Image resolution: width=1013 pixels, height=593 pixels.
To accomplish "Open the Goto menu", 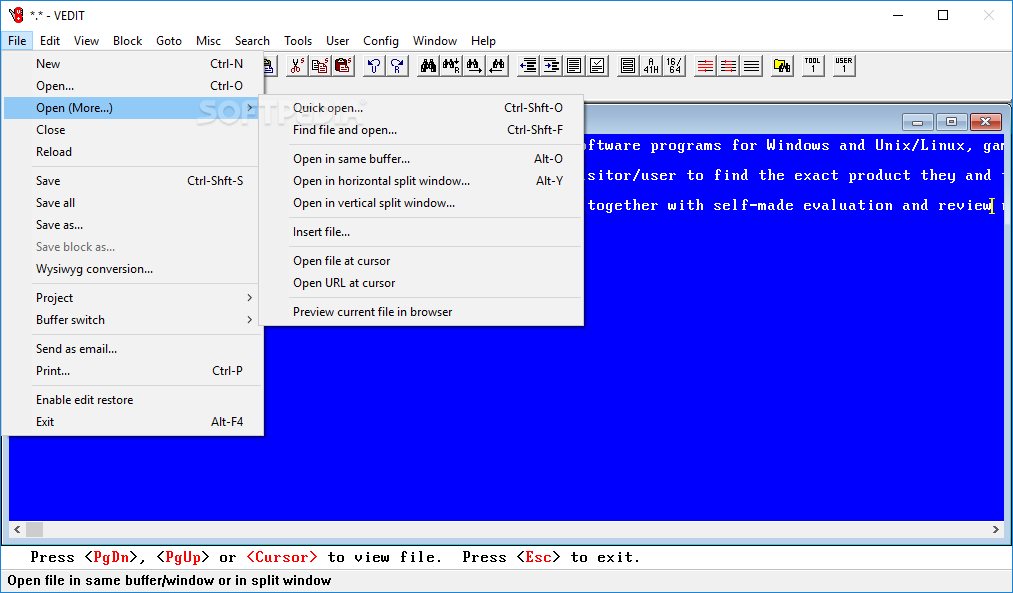I will [169, 41].
